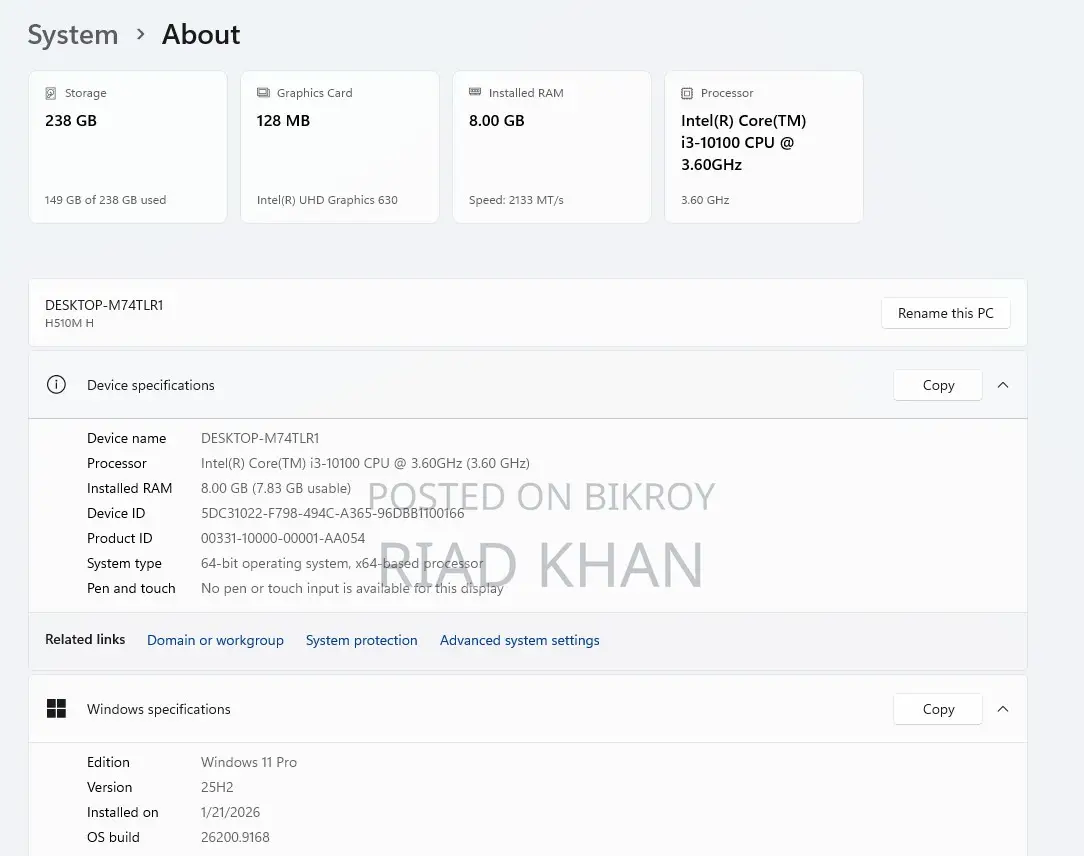Copy the Windows specifications
The height and width of the screenshot is (856, 1084).
pos(937,709)
